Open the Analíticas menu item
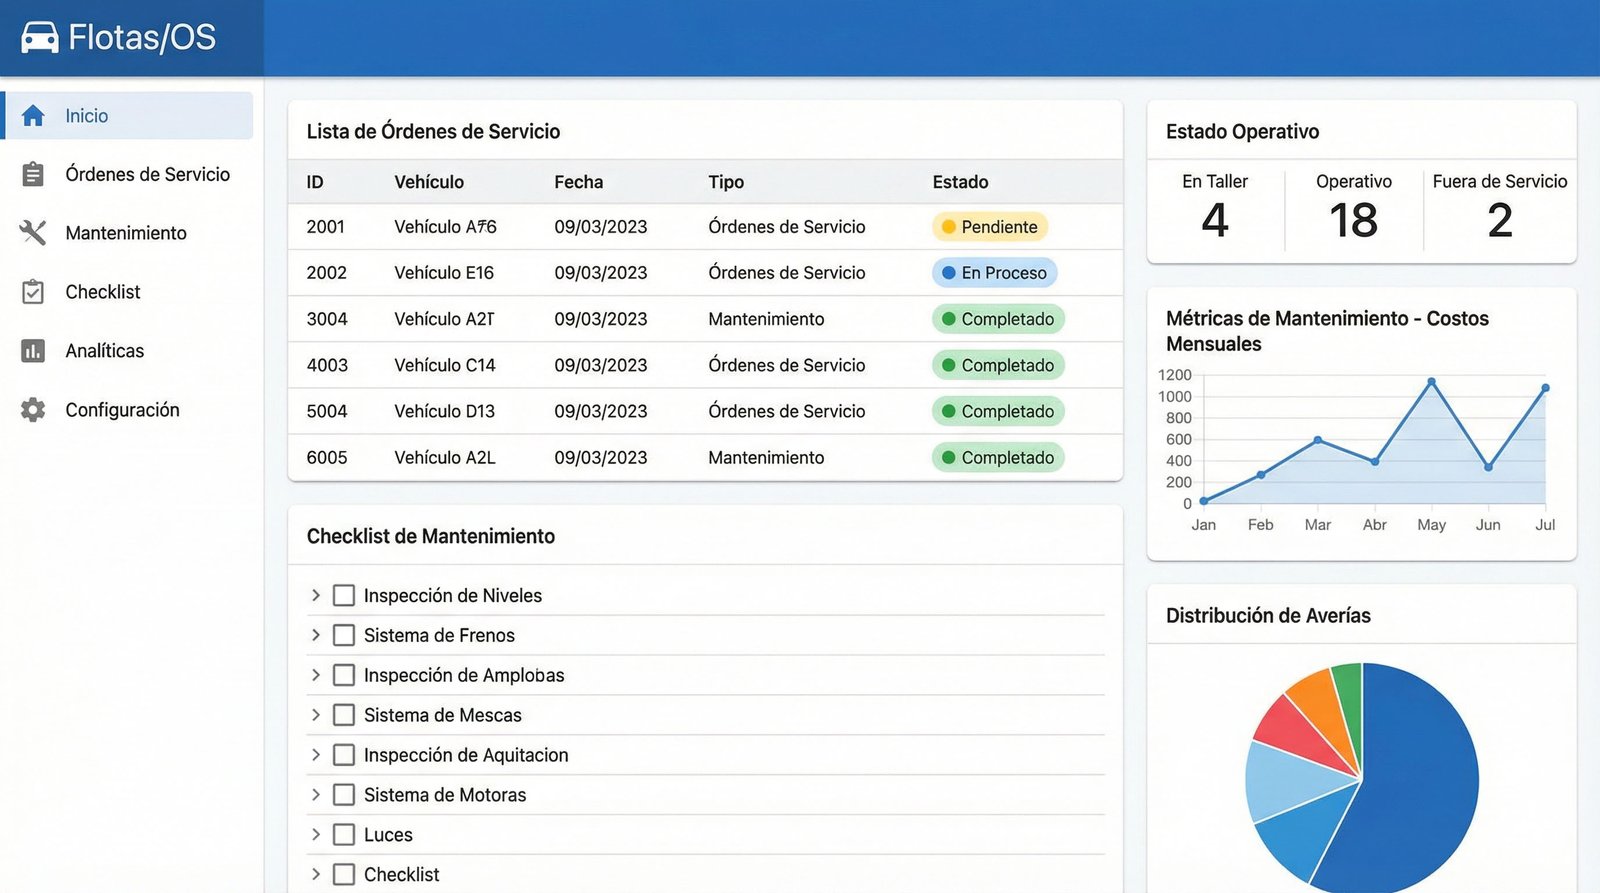This screenshot has height=893, width=1600. pyautogui.click(x=104, y=351)
